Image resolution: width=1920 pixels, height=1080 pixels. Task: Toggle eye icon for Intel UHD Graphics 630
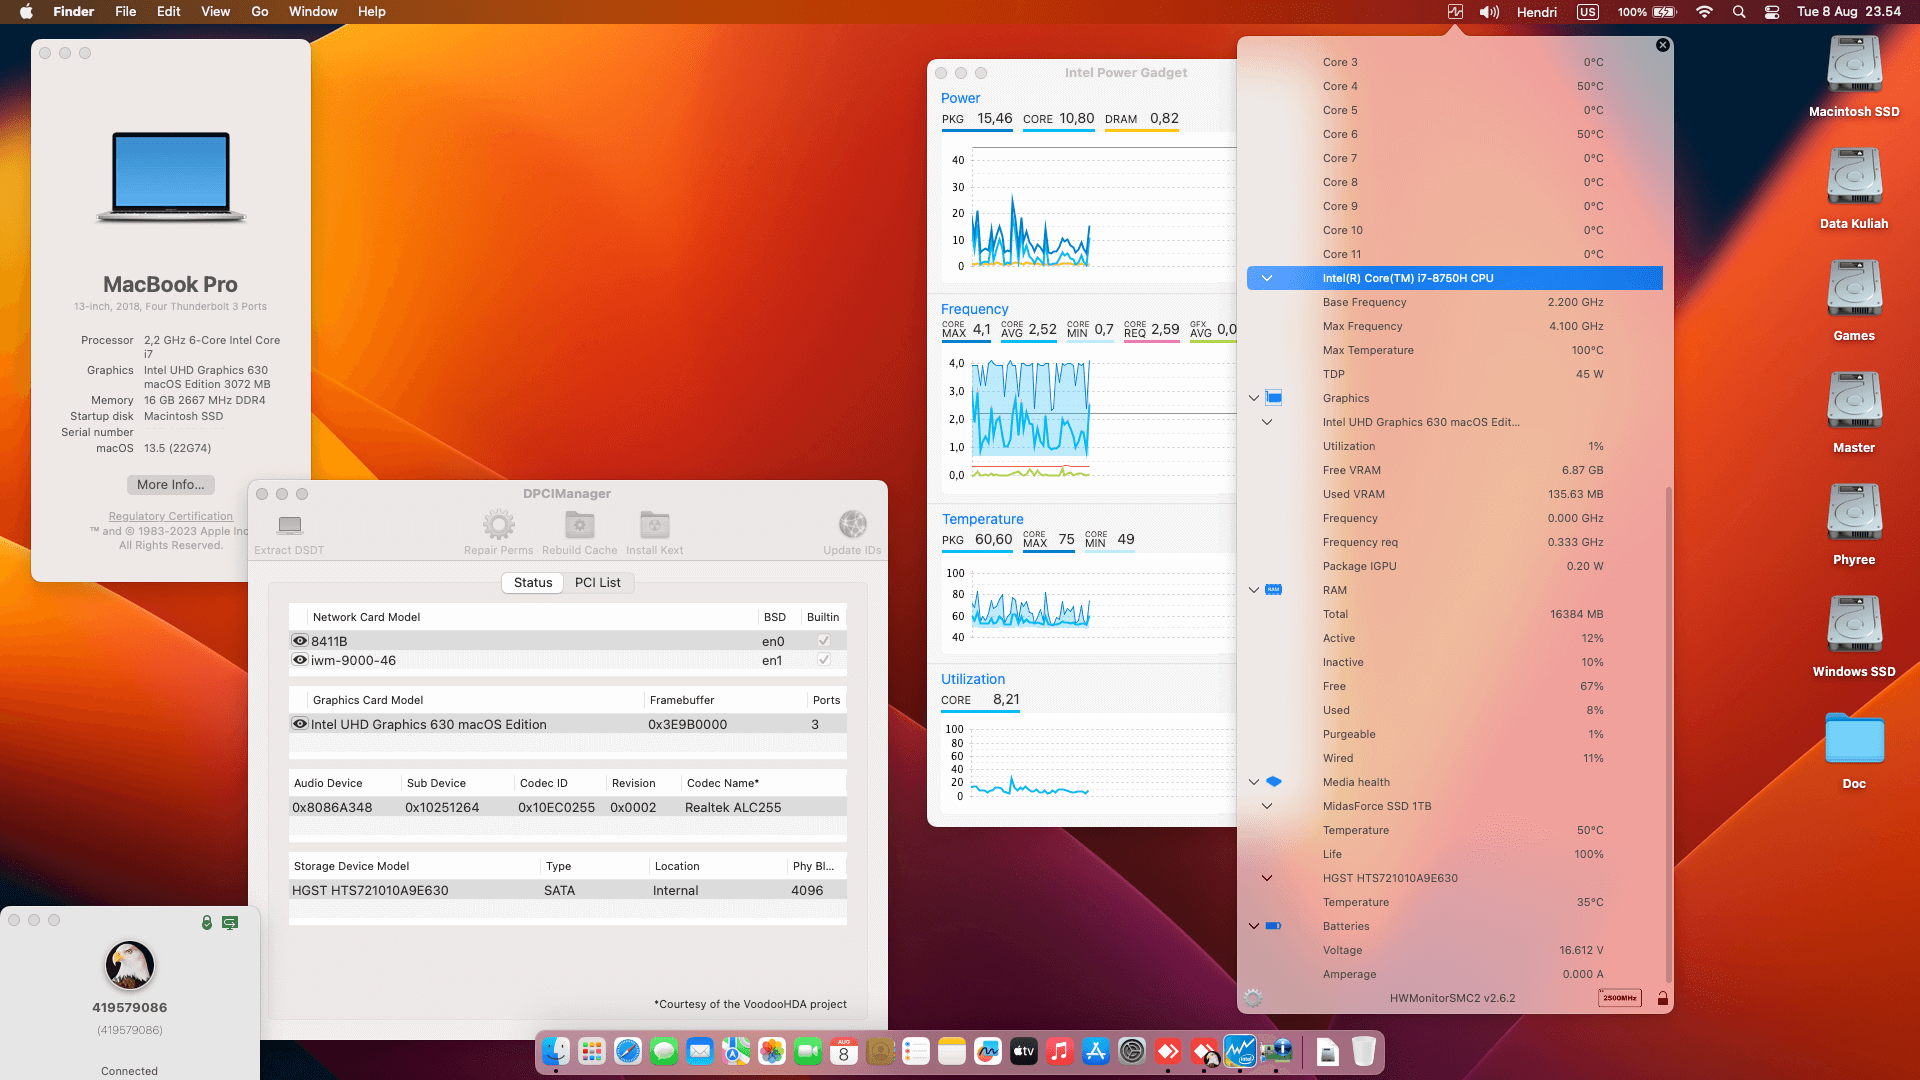pos(299,724)
